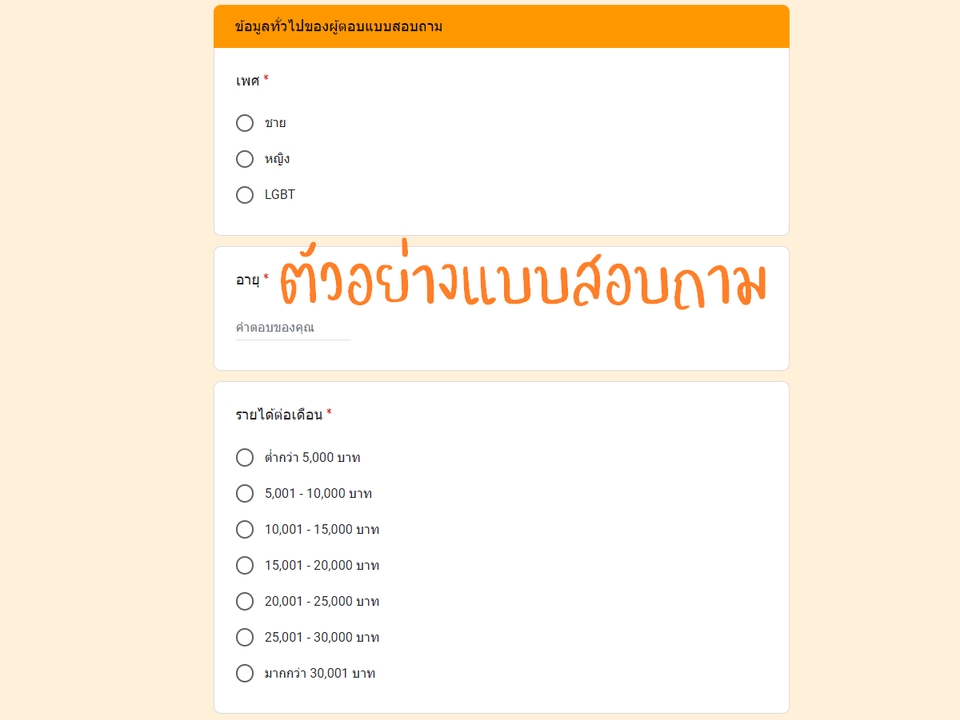This screenshot has width=960, height=720.
Task: Click the ชาย option label text
Action: click(x=276, y=123)
